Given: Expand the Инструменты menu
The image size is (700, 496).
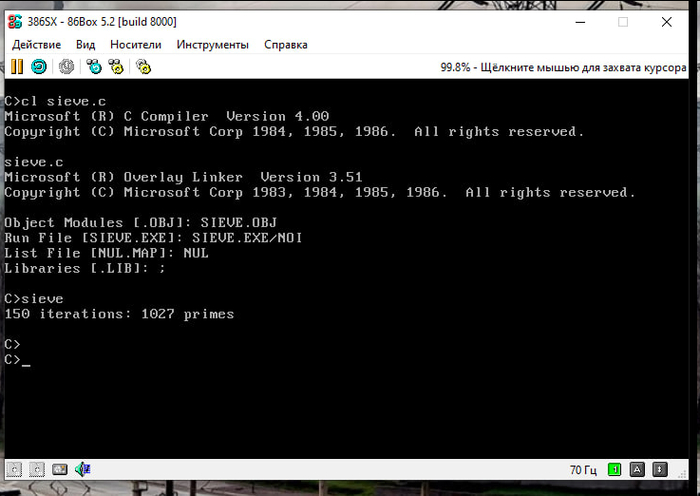Looking at the screenshot, I should pyautogui.click(x=212, y=45).
